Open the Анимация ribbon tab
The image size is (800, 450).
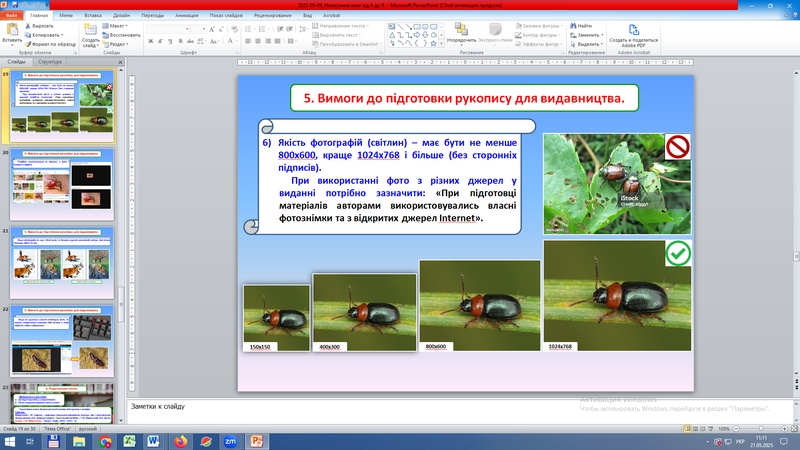point(186,15)
